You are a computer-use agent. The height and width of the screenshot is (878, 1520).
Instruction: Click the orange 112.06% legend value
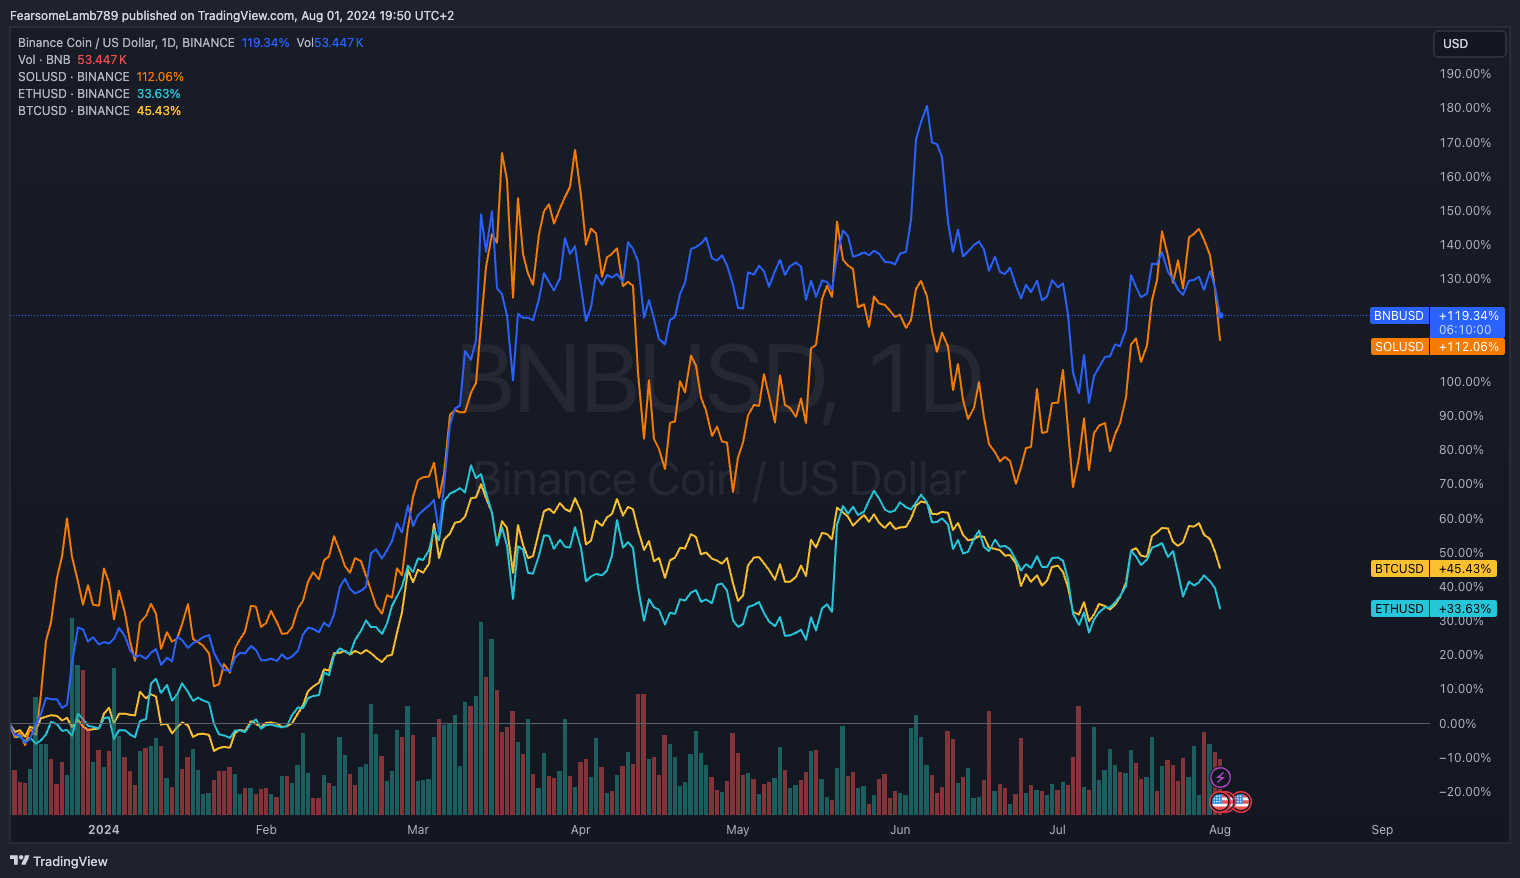point(160,77)
